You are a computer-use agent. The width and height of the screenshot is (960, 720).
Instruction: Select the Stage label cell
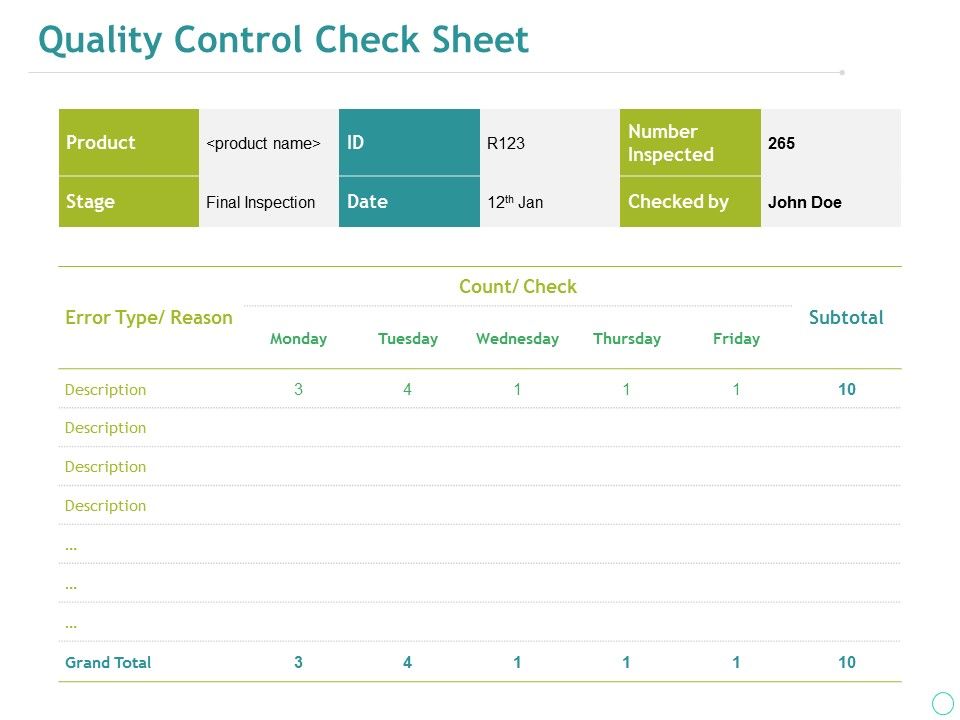pyautogui.click(x=129, y=202)
